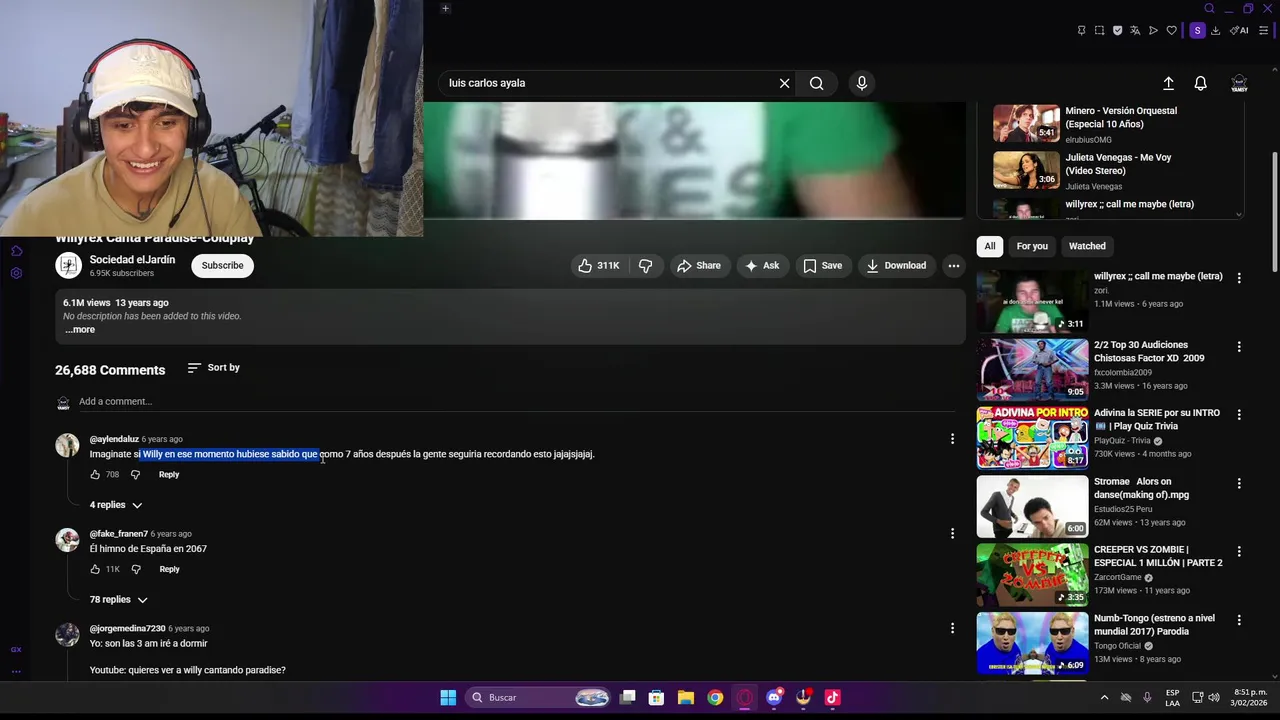Dislike the video
Image resolution: width=1280 pixels, height=720 pixels.
pyautogui.click(x=646, y=265)
